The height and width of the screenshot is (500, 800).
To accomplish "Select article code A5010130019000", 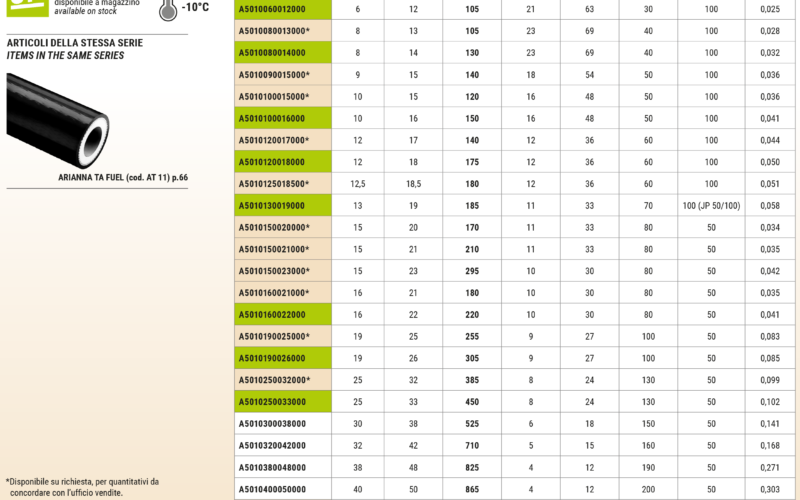I will click(273, 205).
